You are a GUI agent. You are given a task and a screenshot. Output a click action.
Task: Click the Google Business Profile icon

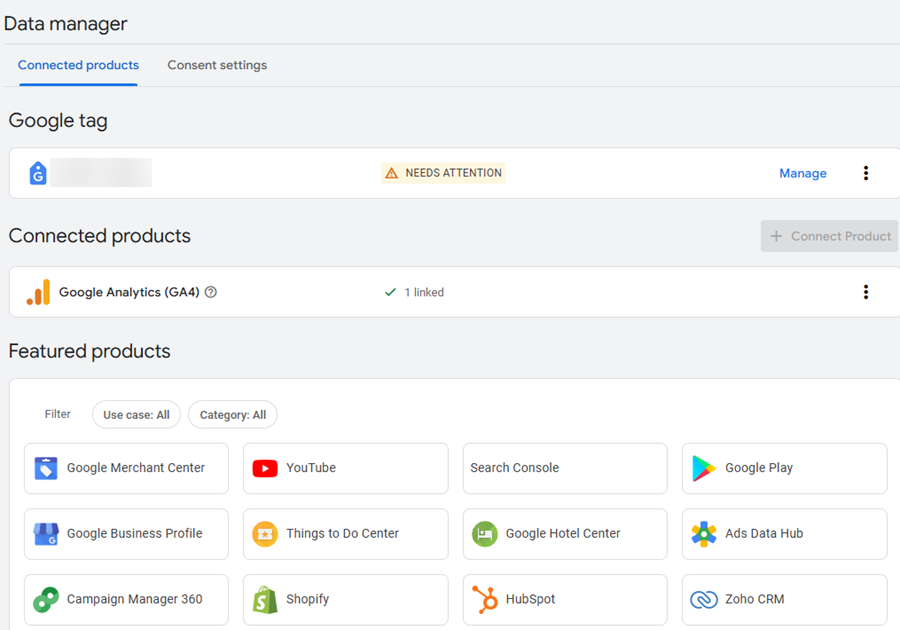[x=46, y=534]
